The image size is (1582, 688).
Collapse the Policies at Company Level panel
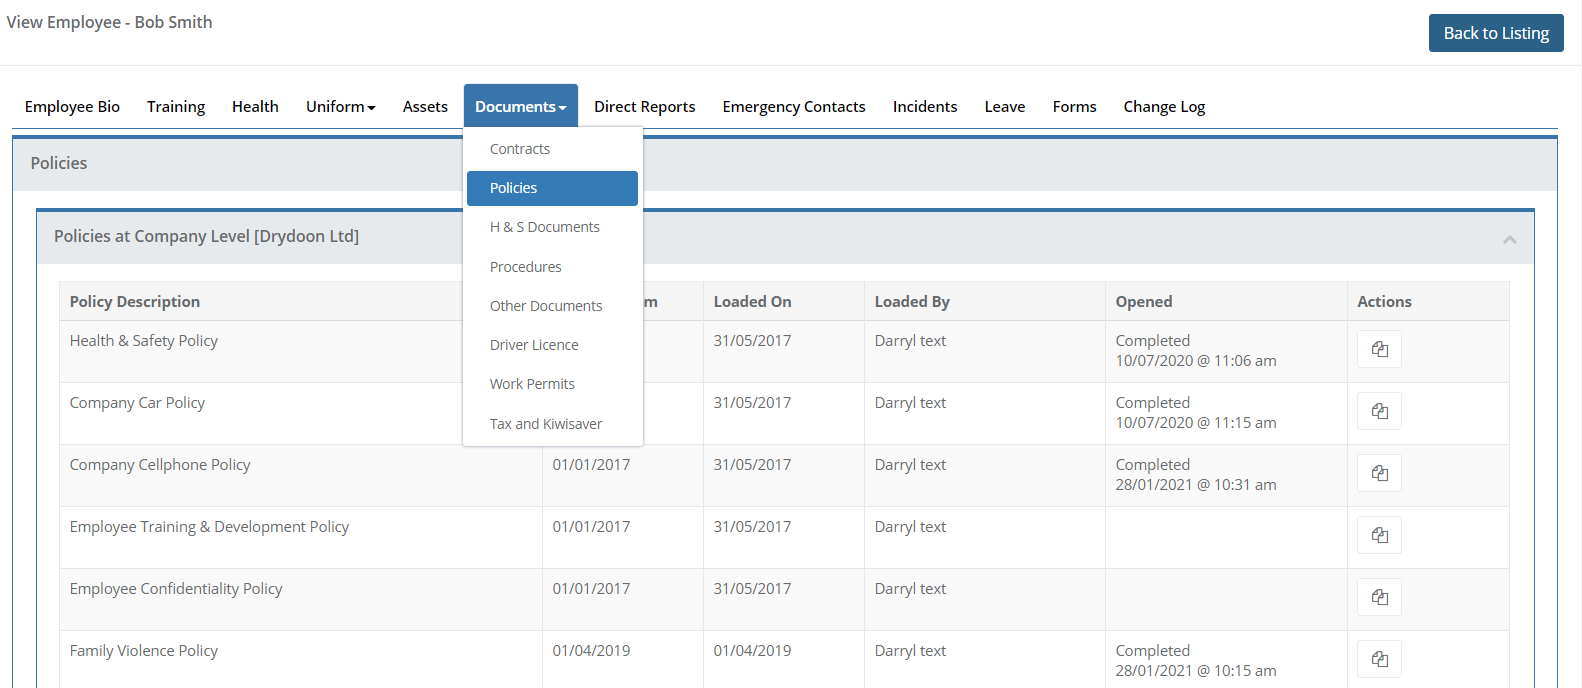[x=1509, y=239]
